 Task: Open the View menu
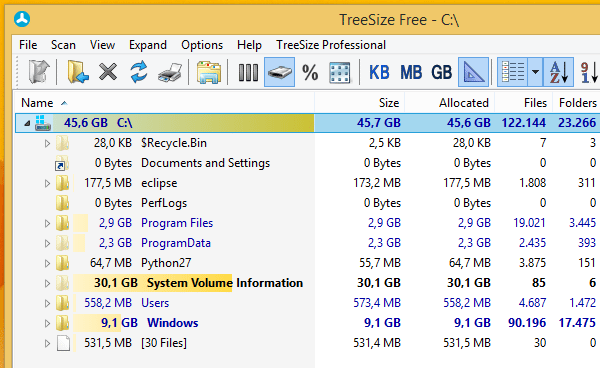tap(102, 45)
